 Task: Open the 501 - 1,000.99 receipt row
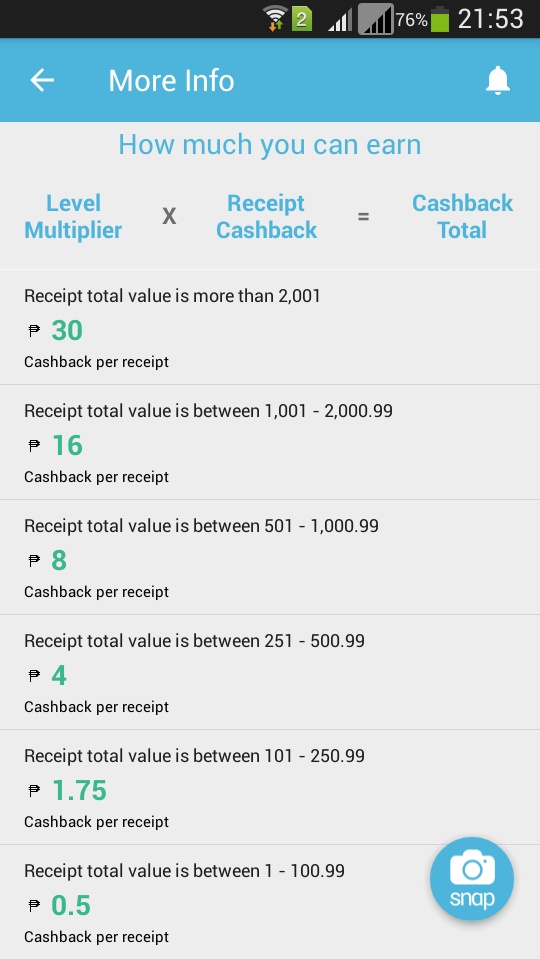click(270, 558)
